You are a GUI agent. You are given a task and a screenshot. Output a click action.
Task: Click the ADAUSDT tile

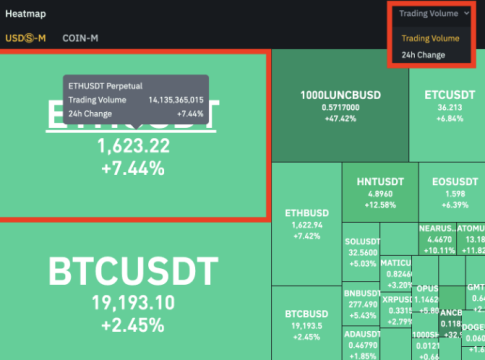[361, 343]
